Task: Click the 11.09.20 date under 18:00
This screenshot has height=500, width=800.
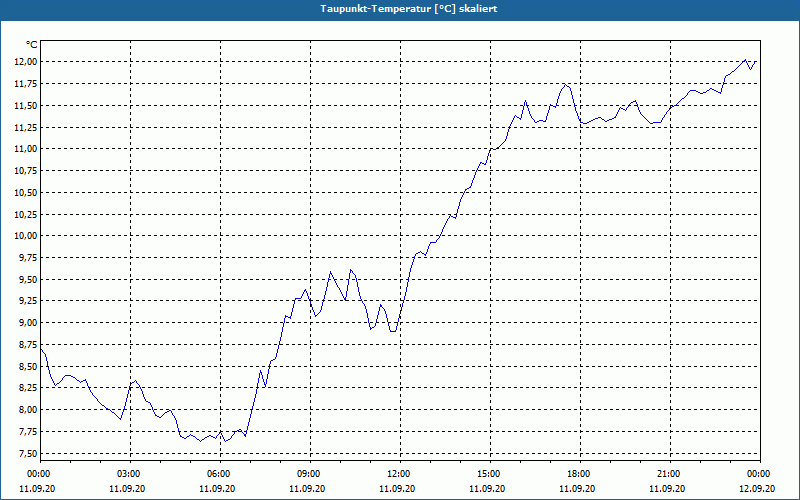Action: (577, 488)
